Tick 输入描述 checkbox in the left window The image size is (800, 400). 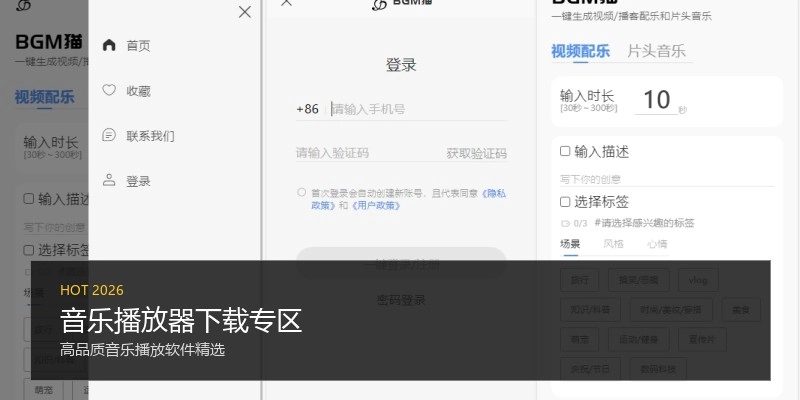click(29, 198)
